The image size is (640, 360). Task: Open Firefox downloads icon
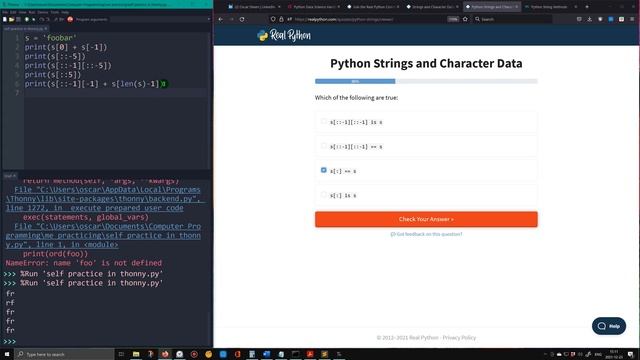click(589, 19)
